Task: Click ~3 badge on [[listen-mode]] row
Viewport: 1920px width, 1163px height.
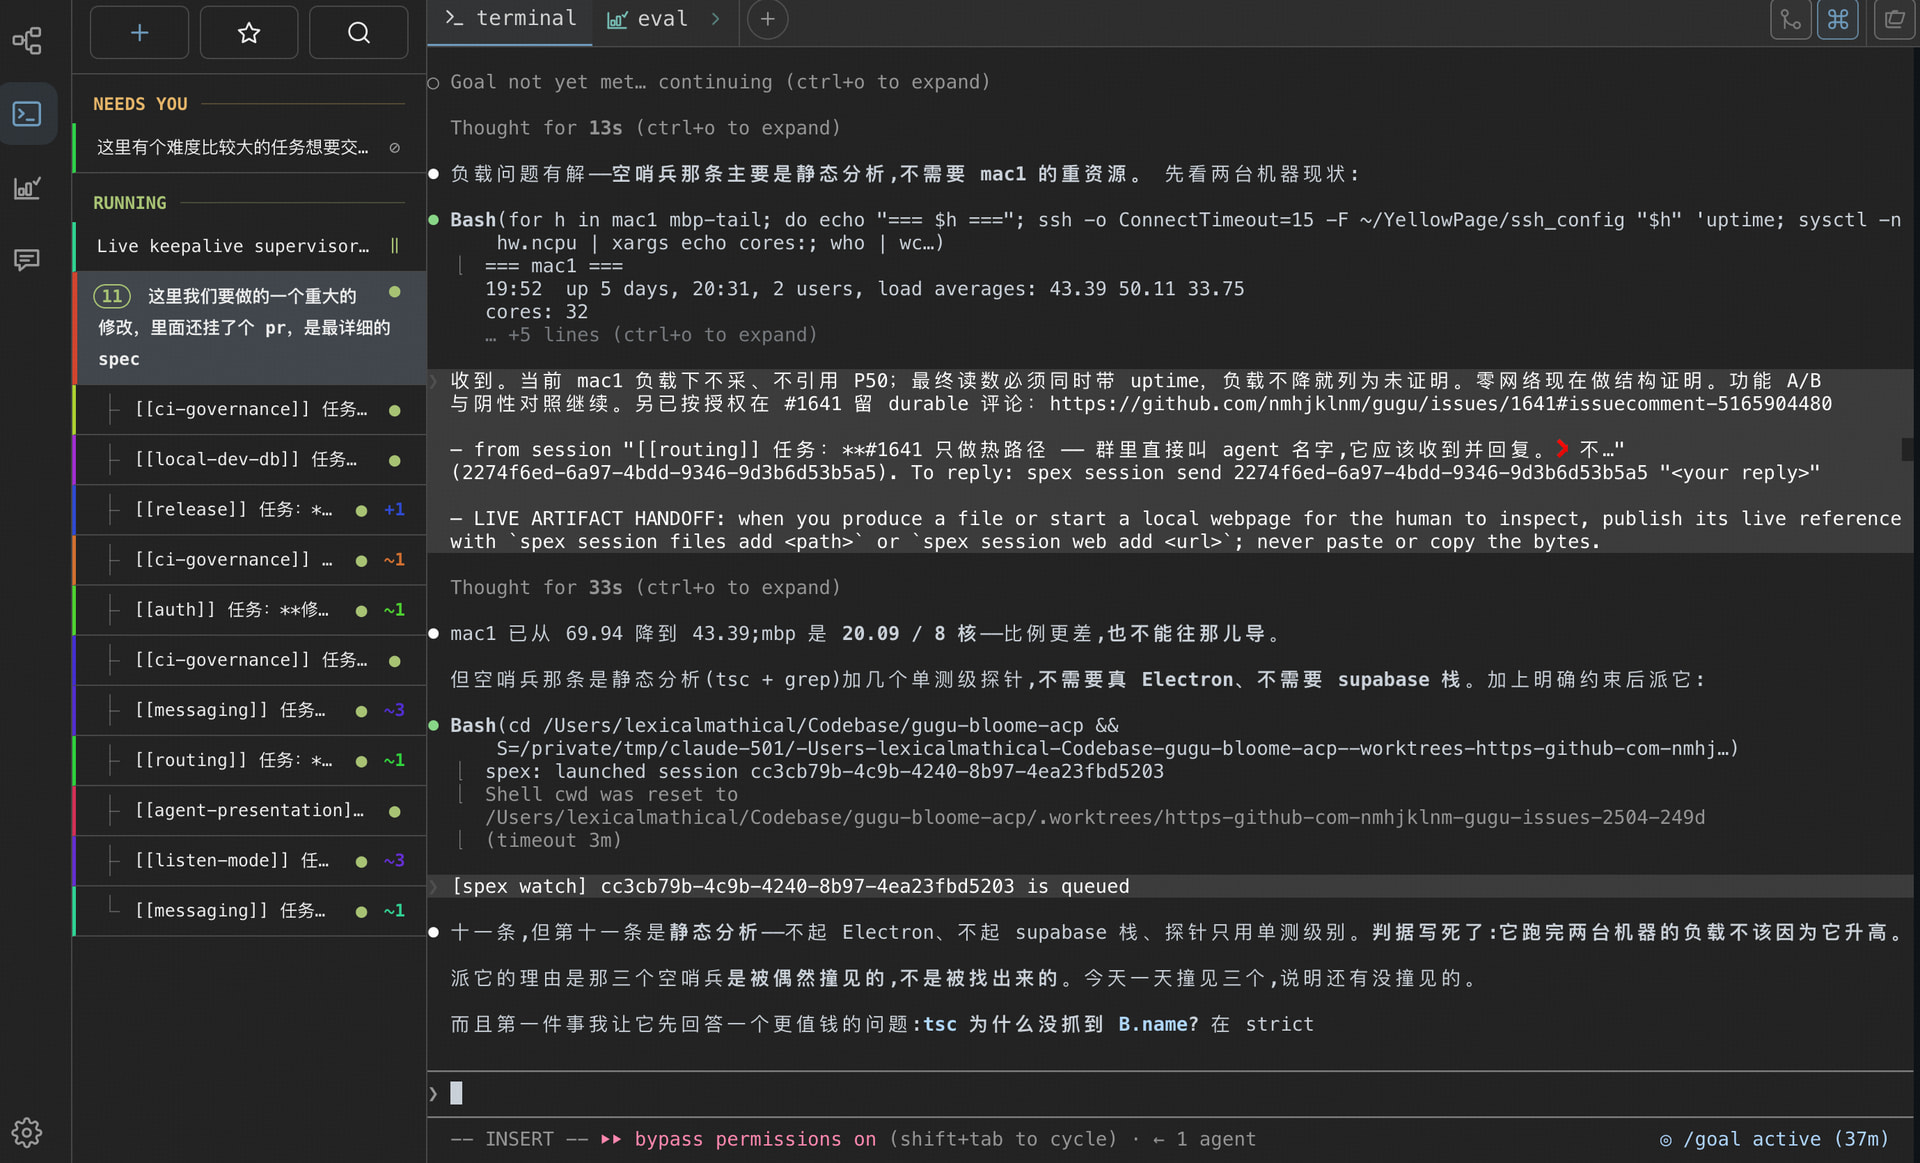Action: coord(395,861)
